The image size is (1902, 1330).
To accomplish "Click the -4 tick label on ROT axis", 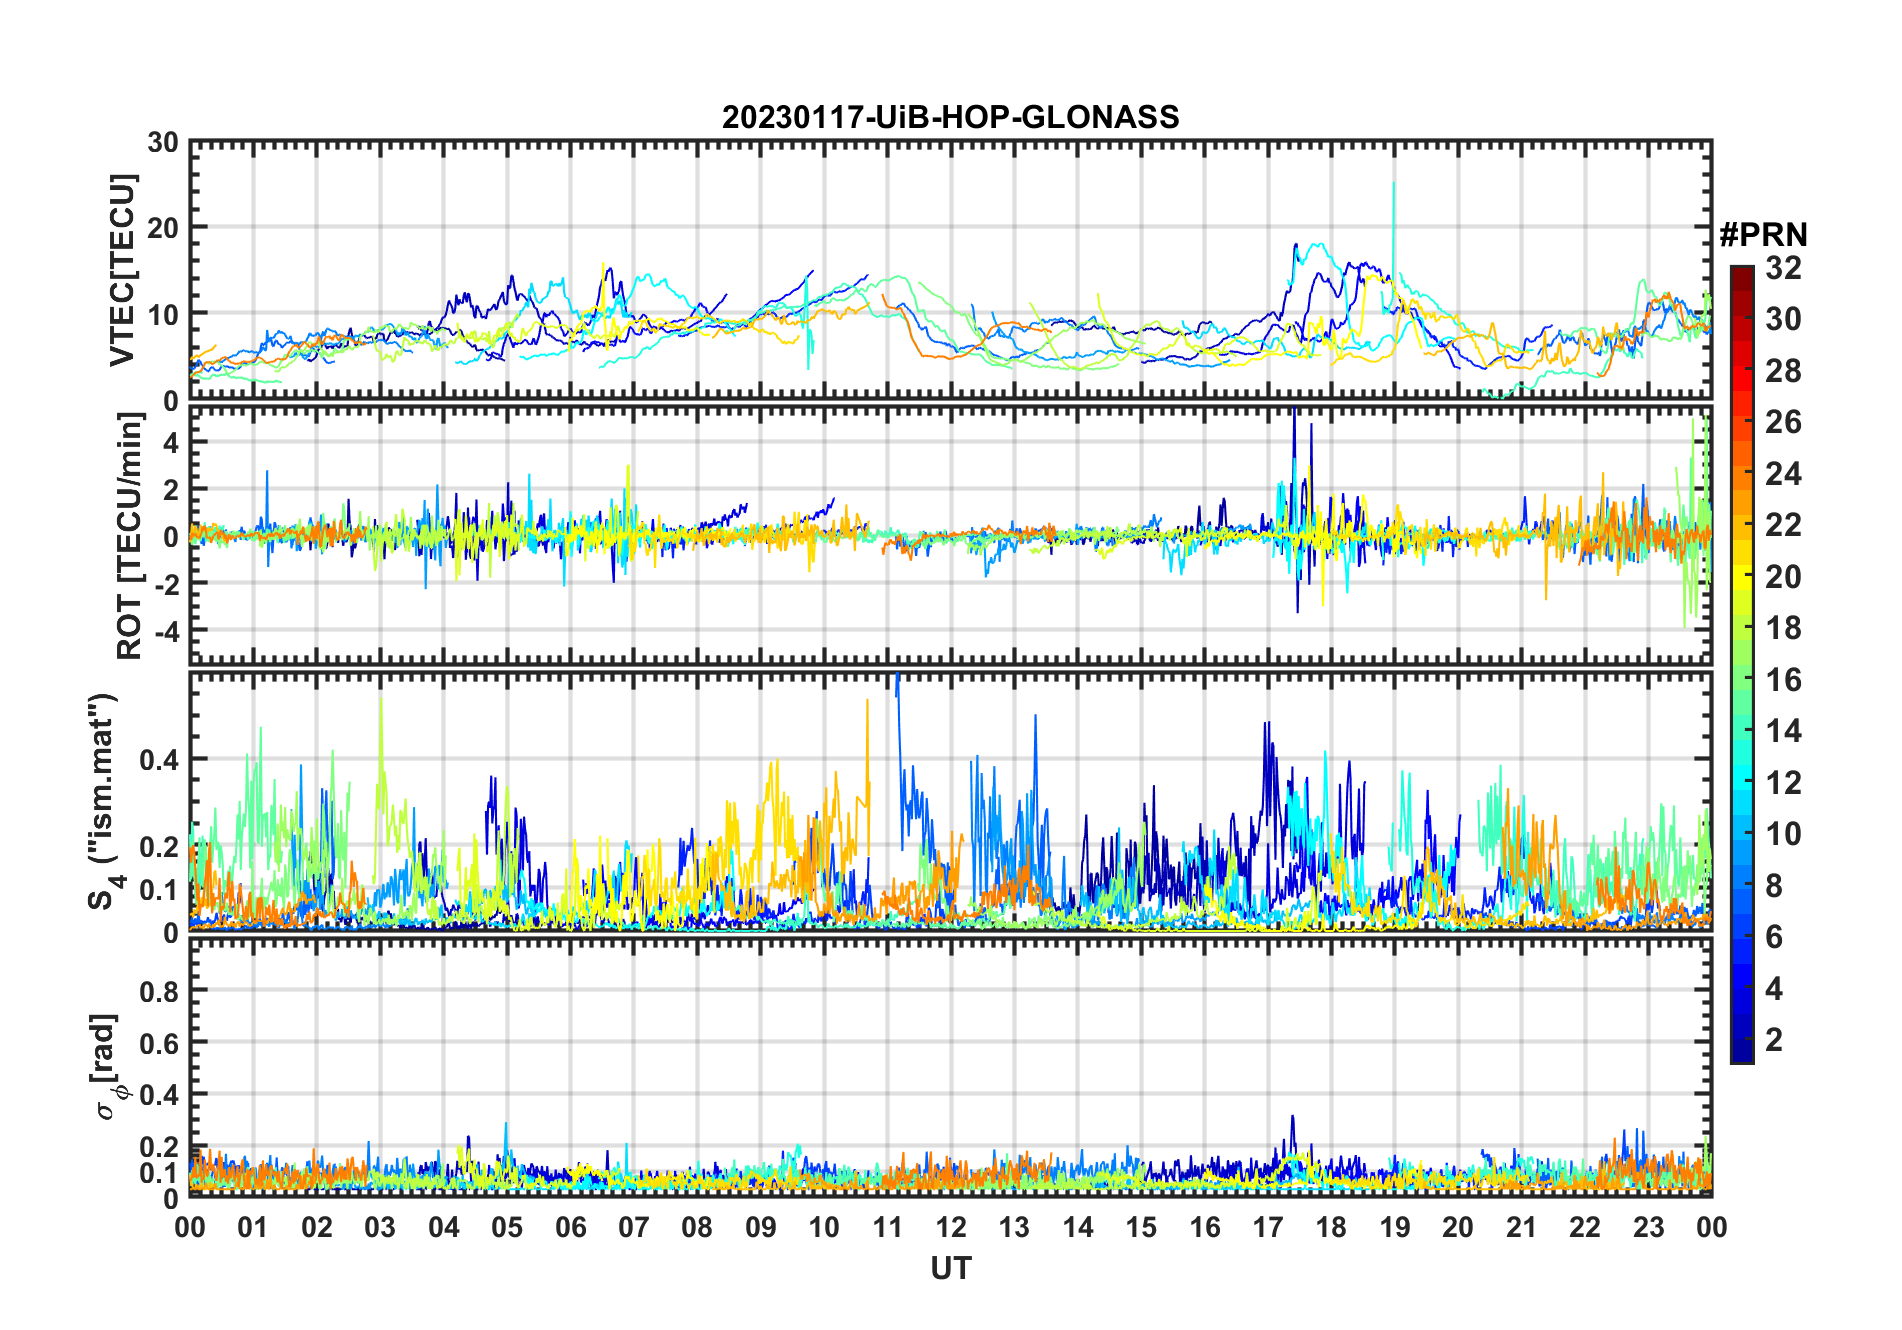I will click(x=166, y=630).
